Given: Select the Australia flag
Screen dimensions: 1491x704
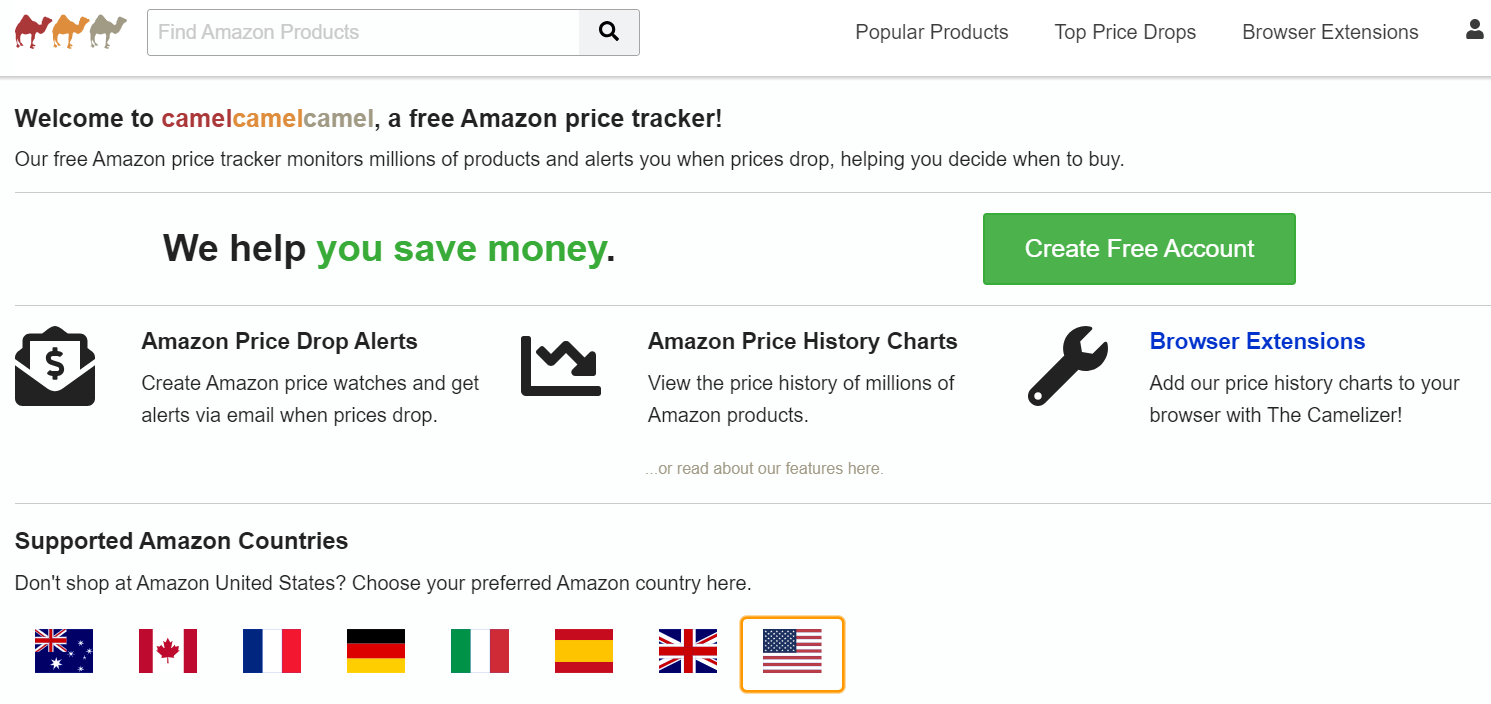Looking at the screenshot, I should pos(64,651).
